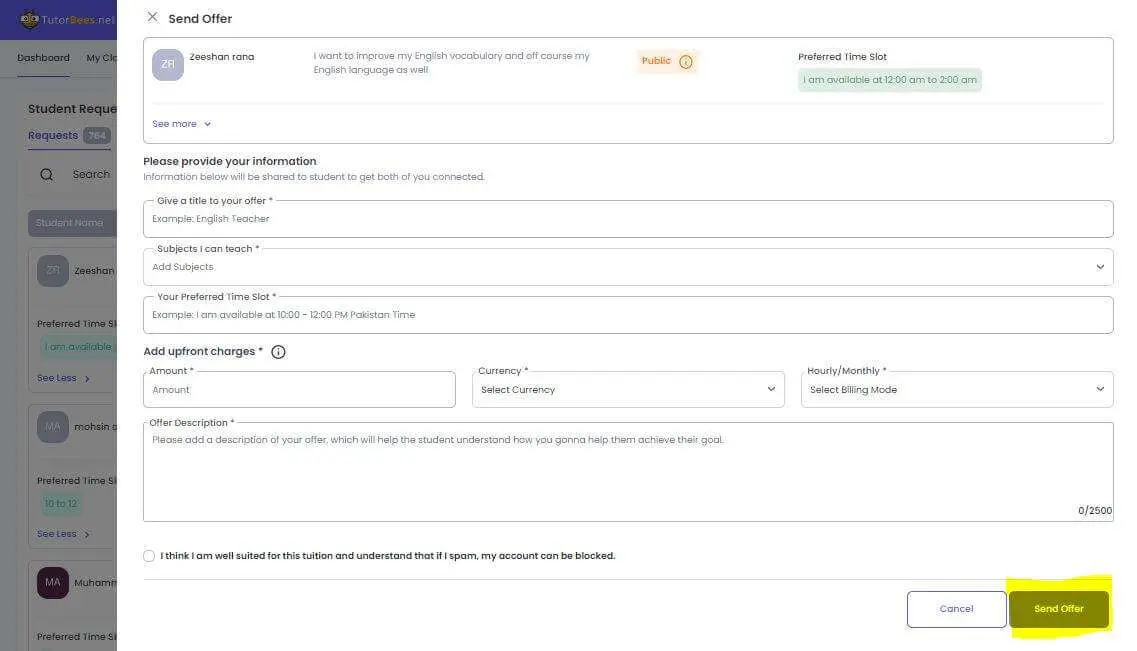This screenshot has width=1137, height=651.
Task: Focus the Amount input field
Action: [x=299, y=390]
